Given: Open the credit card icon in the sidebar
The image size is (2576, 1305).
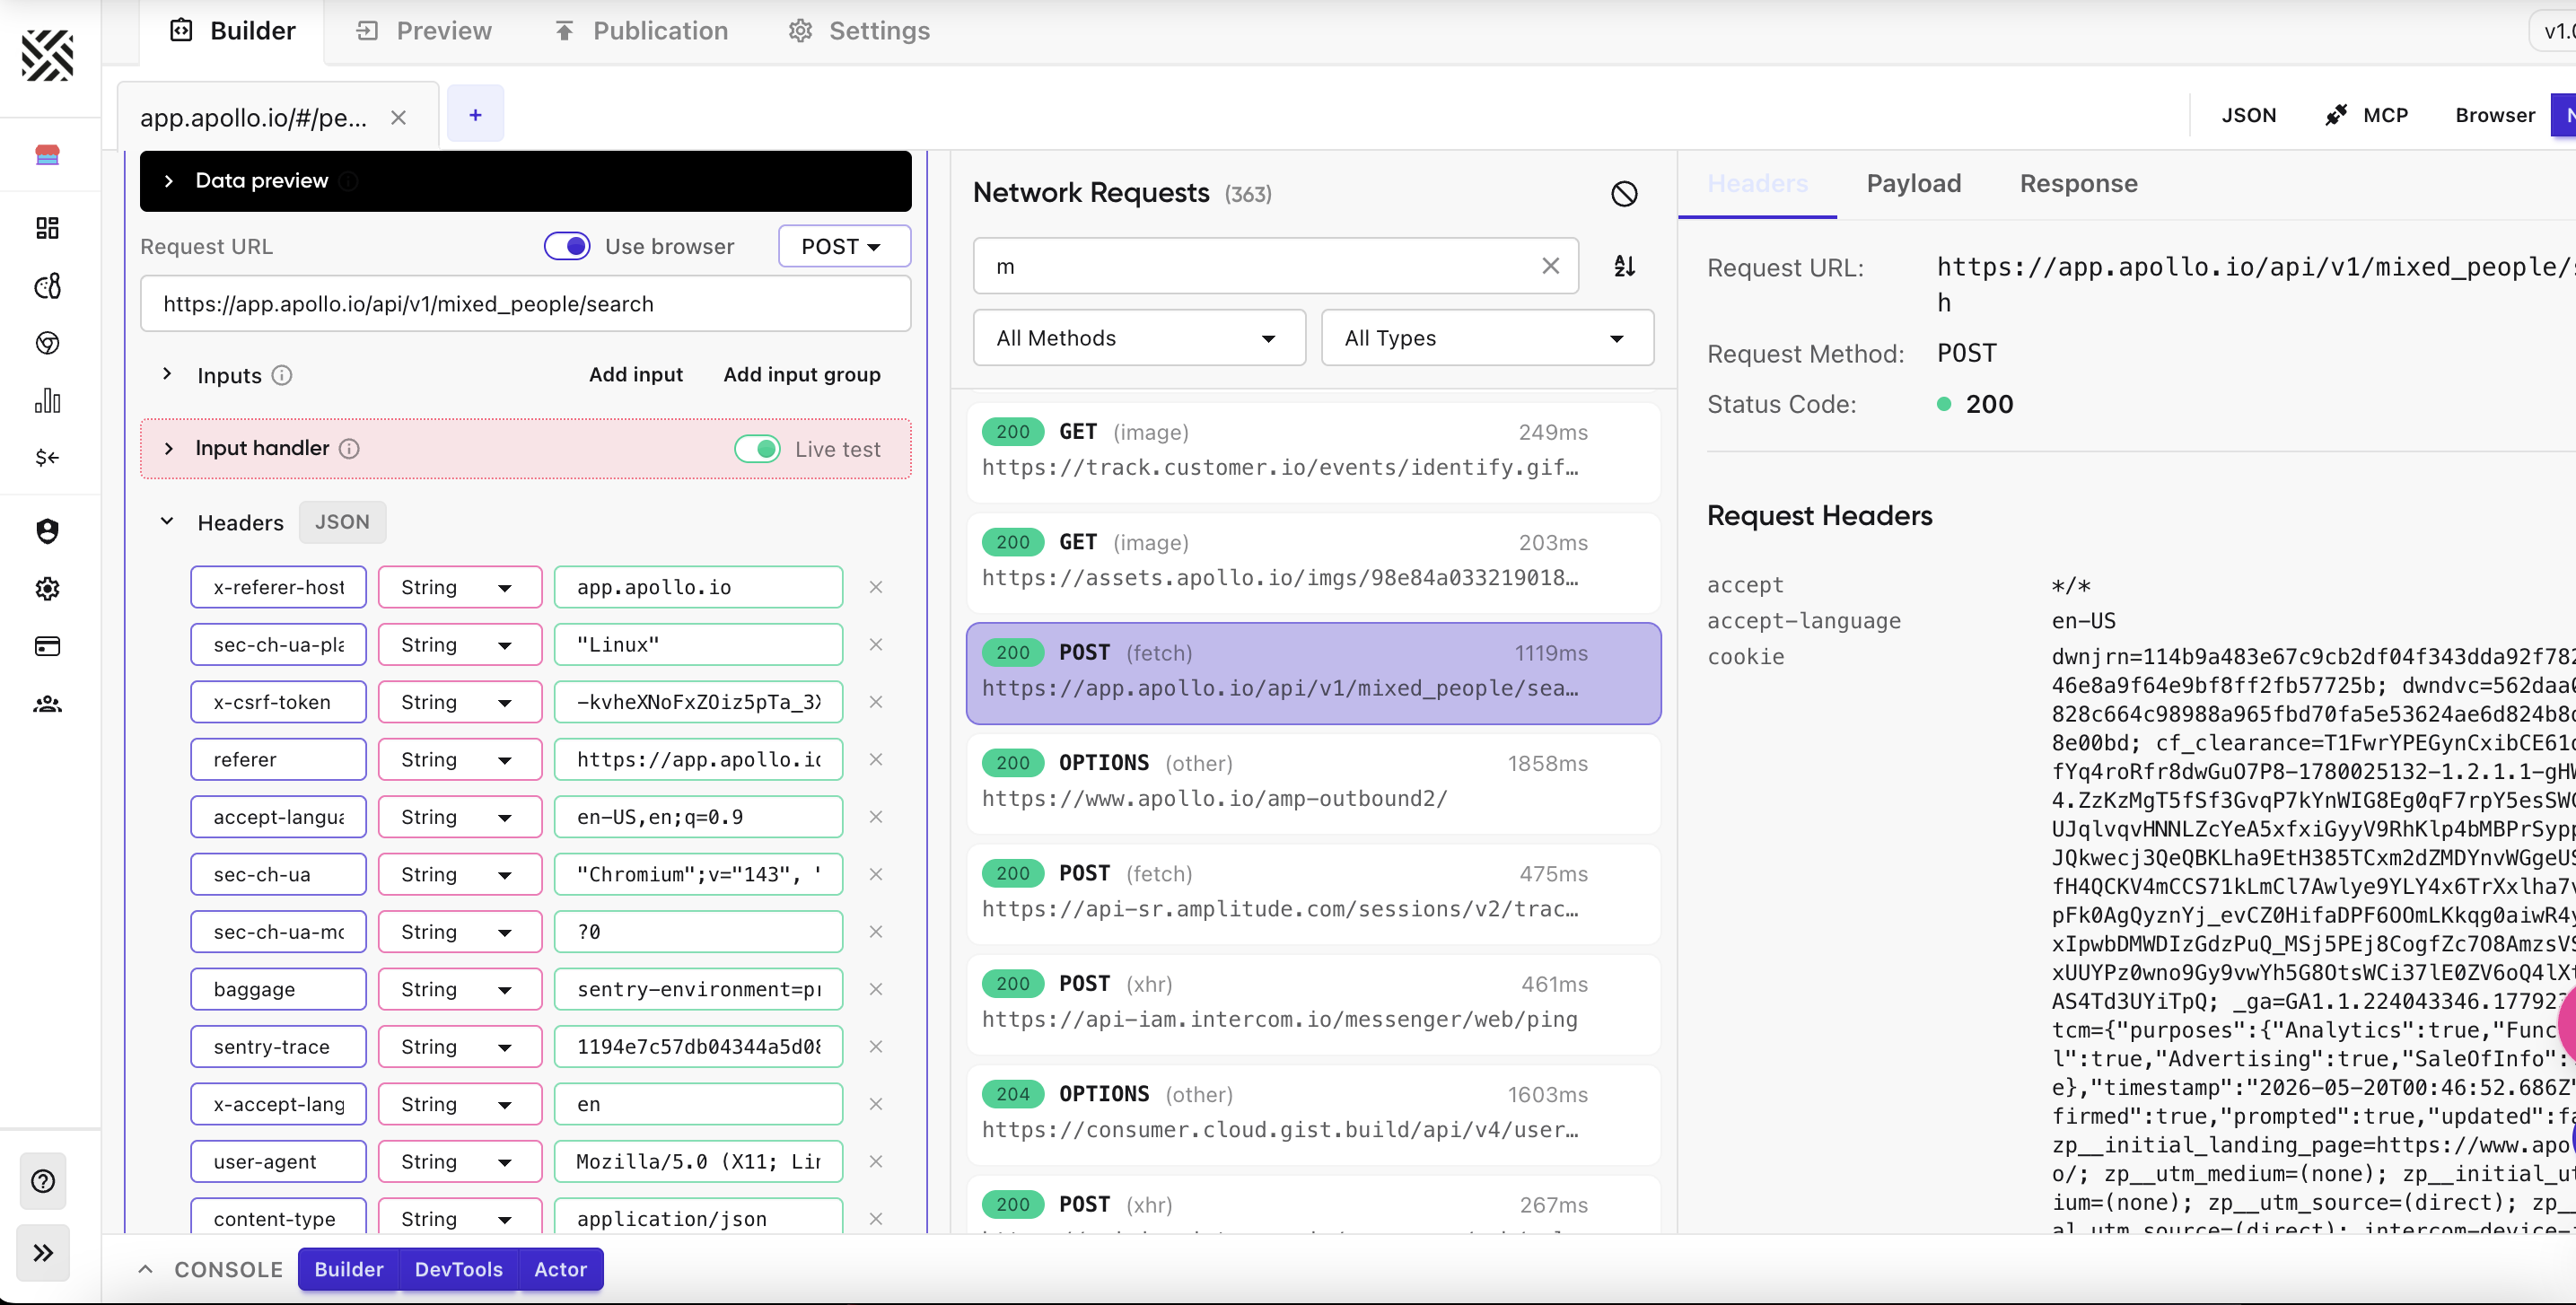Looking at the screenshot, I should [x=47, y=646].
